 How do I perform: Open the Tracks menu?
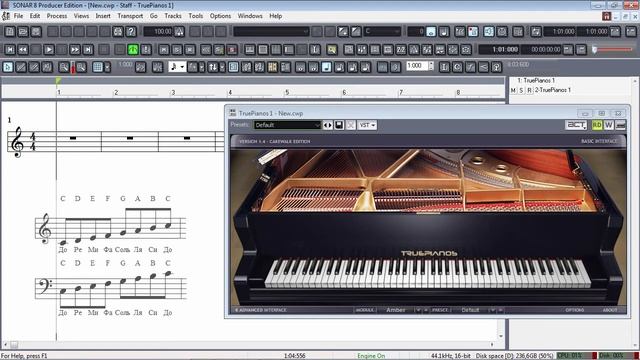[x=173, y=16]
